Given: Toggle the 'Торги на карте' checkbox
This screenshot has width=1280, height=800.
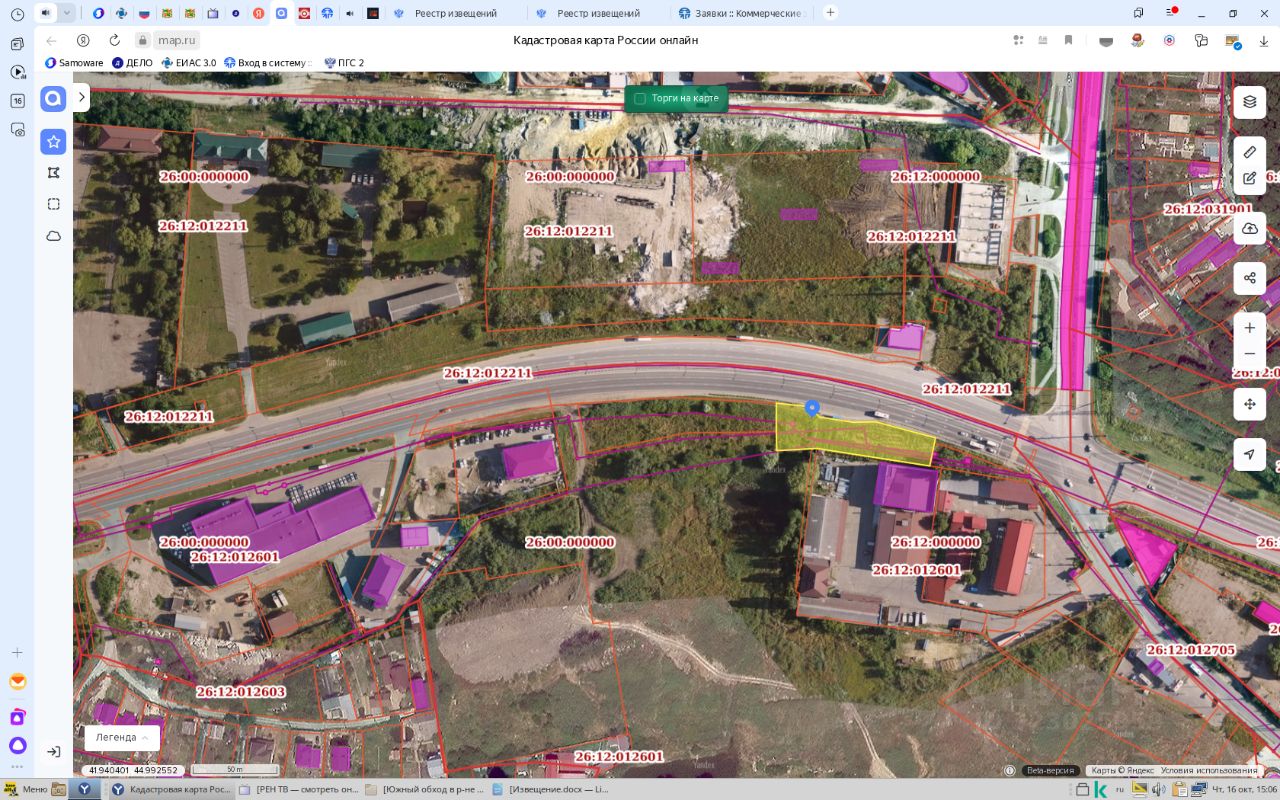Looking at the screenshot, I should click(x=640, y=99).
